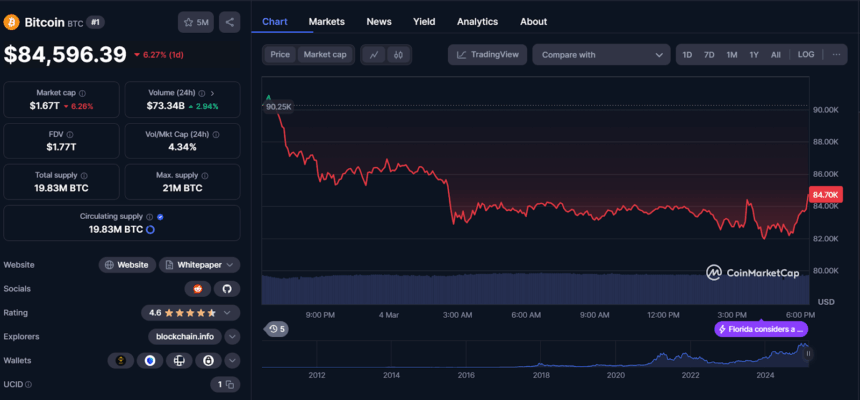
Task: Click the 84.70K current price label
Action: coord(825,194)
